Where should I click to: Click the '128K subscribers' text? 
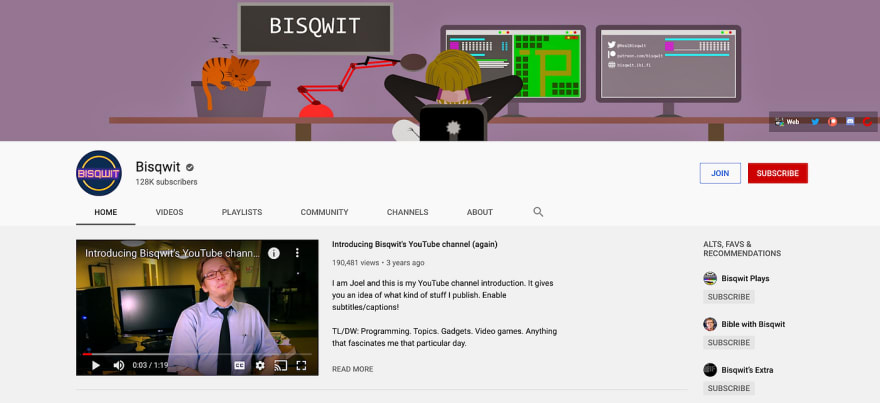coord(166,182)
